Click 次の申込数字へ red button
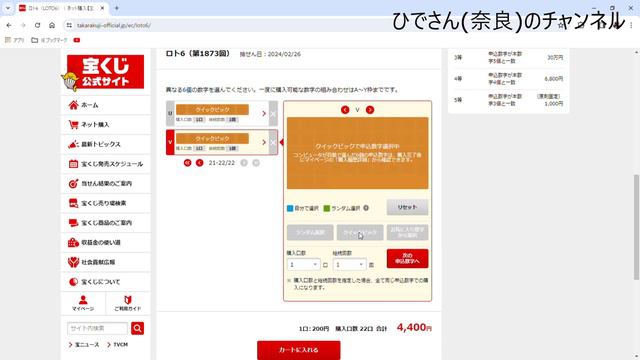The image size is (640, 360). tap(407, 258)
